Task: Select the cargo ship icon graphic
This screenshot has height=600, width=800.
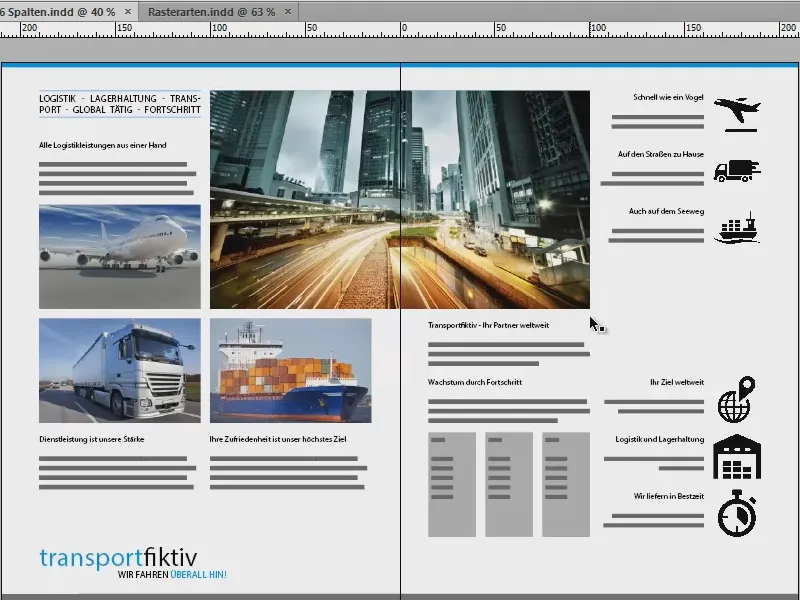Action: [x=737, y=228]
